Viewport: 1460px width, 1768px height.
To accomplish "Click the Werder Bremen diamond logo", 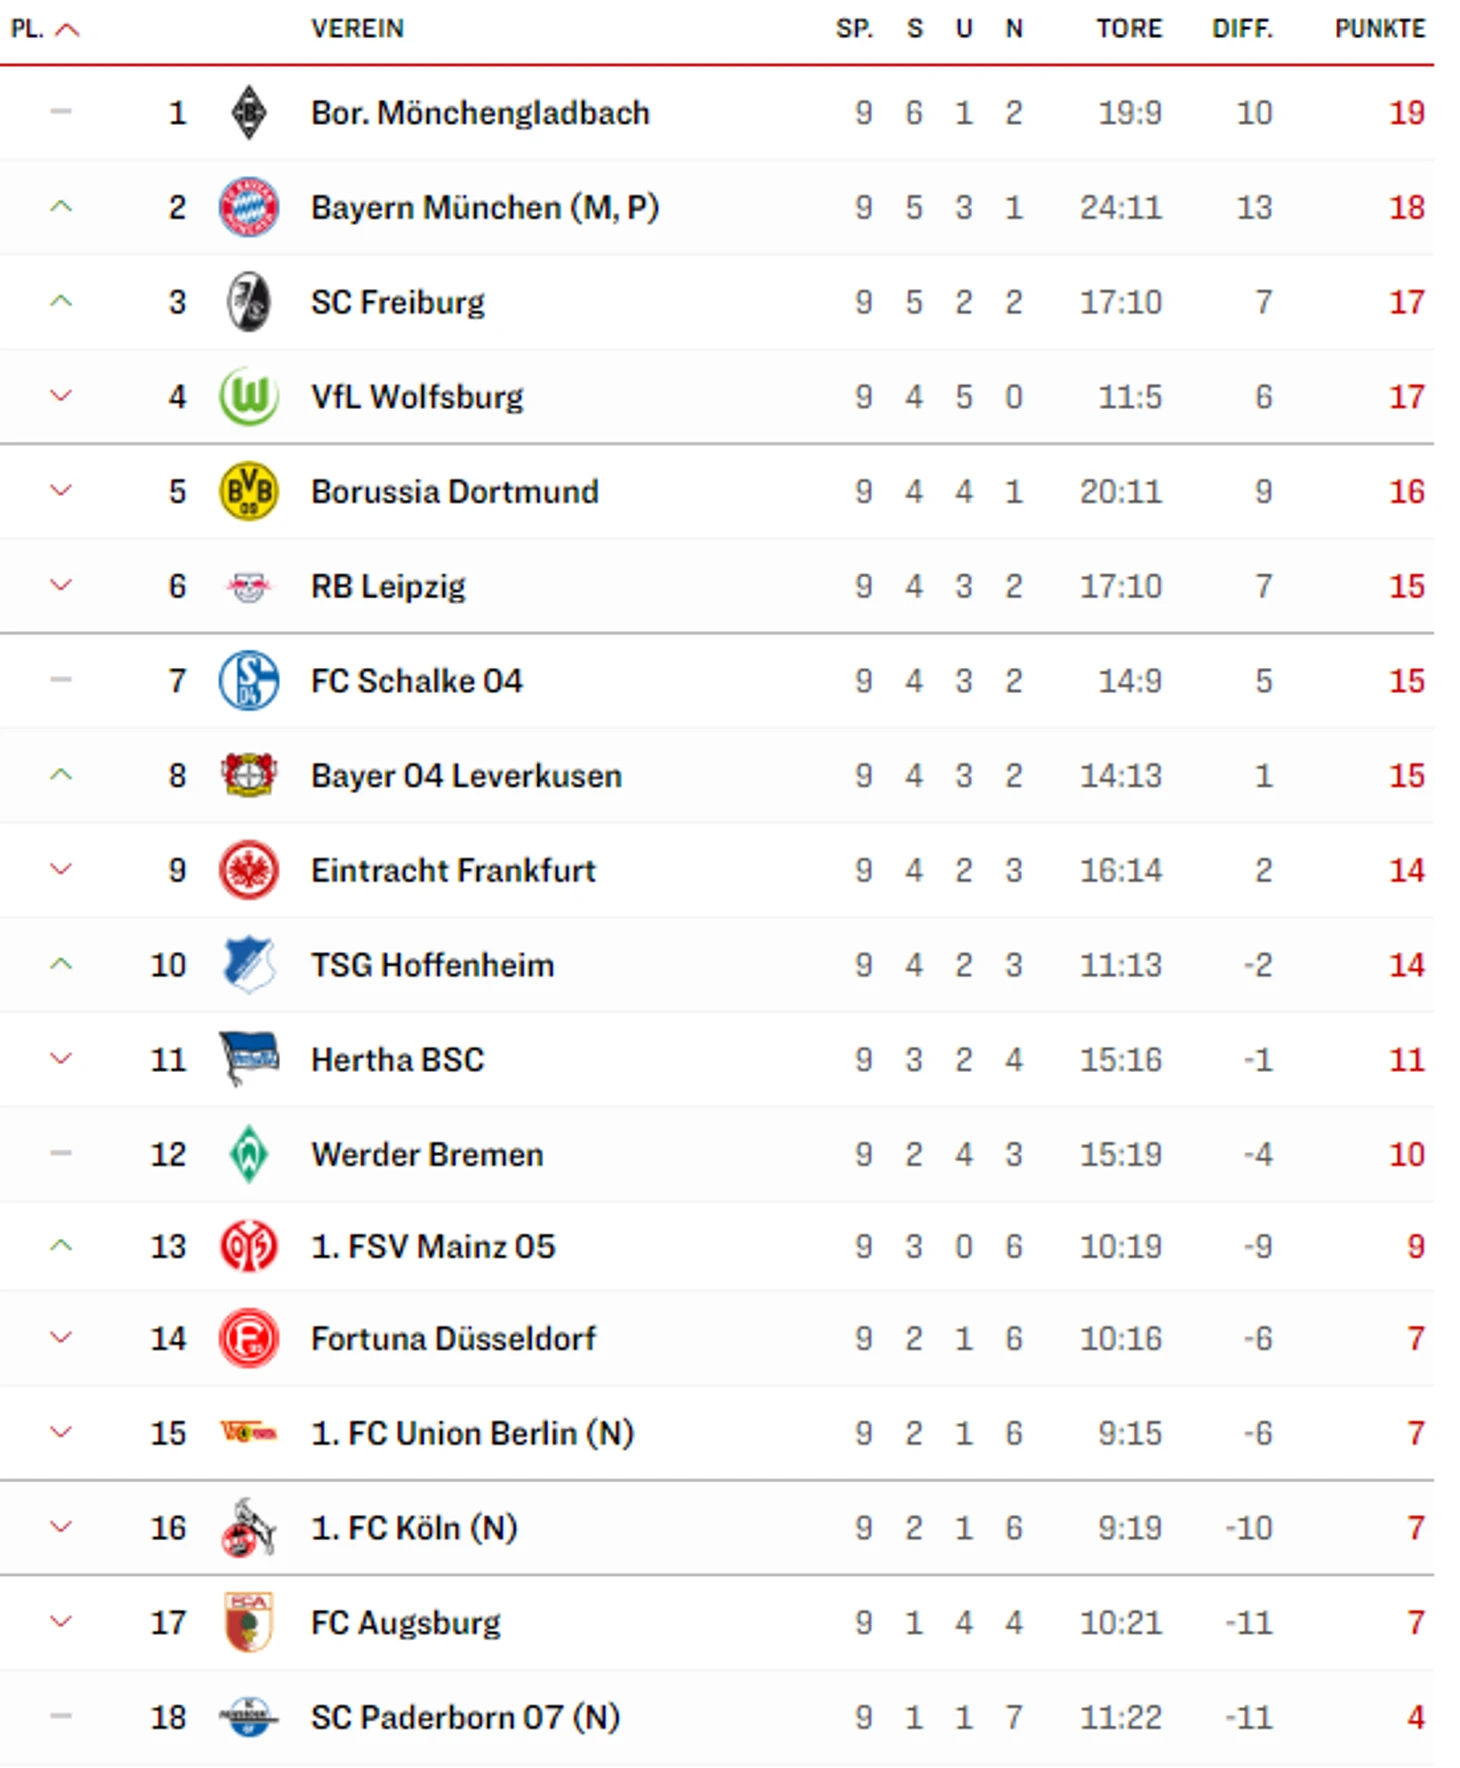I will coord(248,1154).
